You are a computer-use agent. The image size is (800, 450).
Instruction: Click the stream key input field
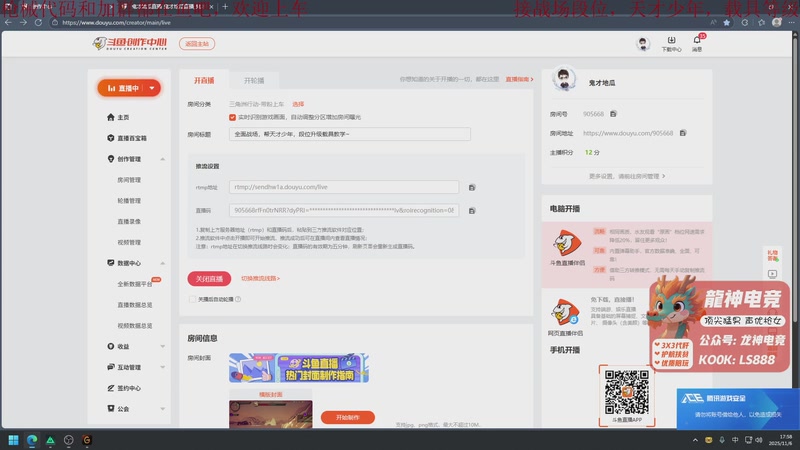pos(344,210)
